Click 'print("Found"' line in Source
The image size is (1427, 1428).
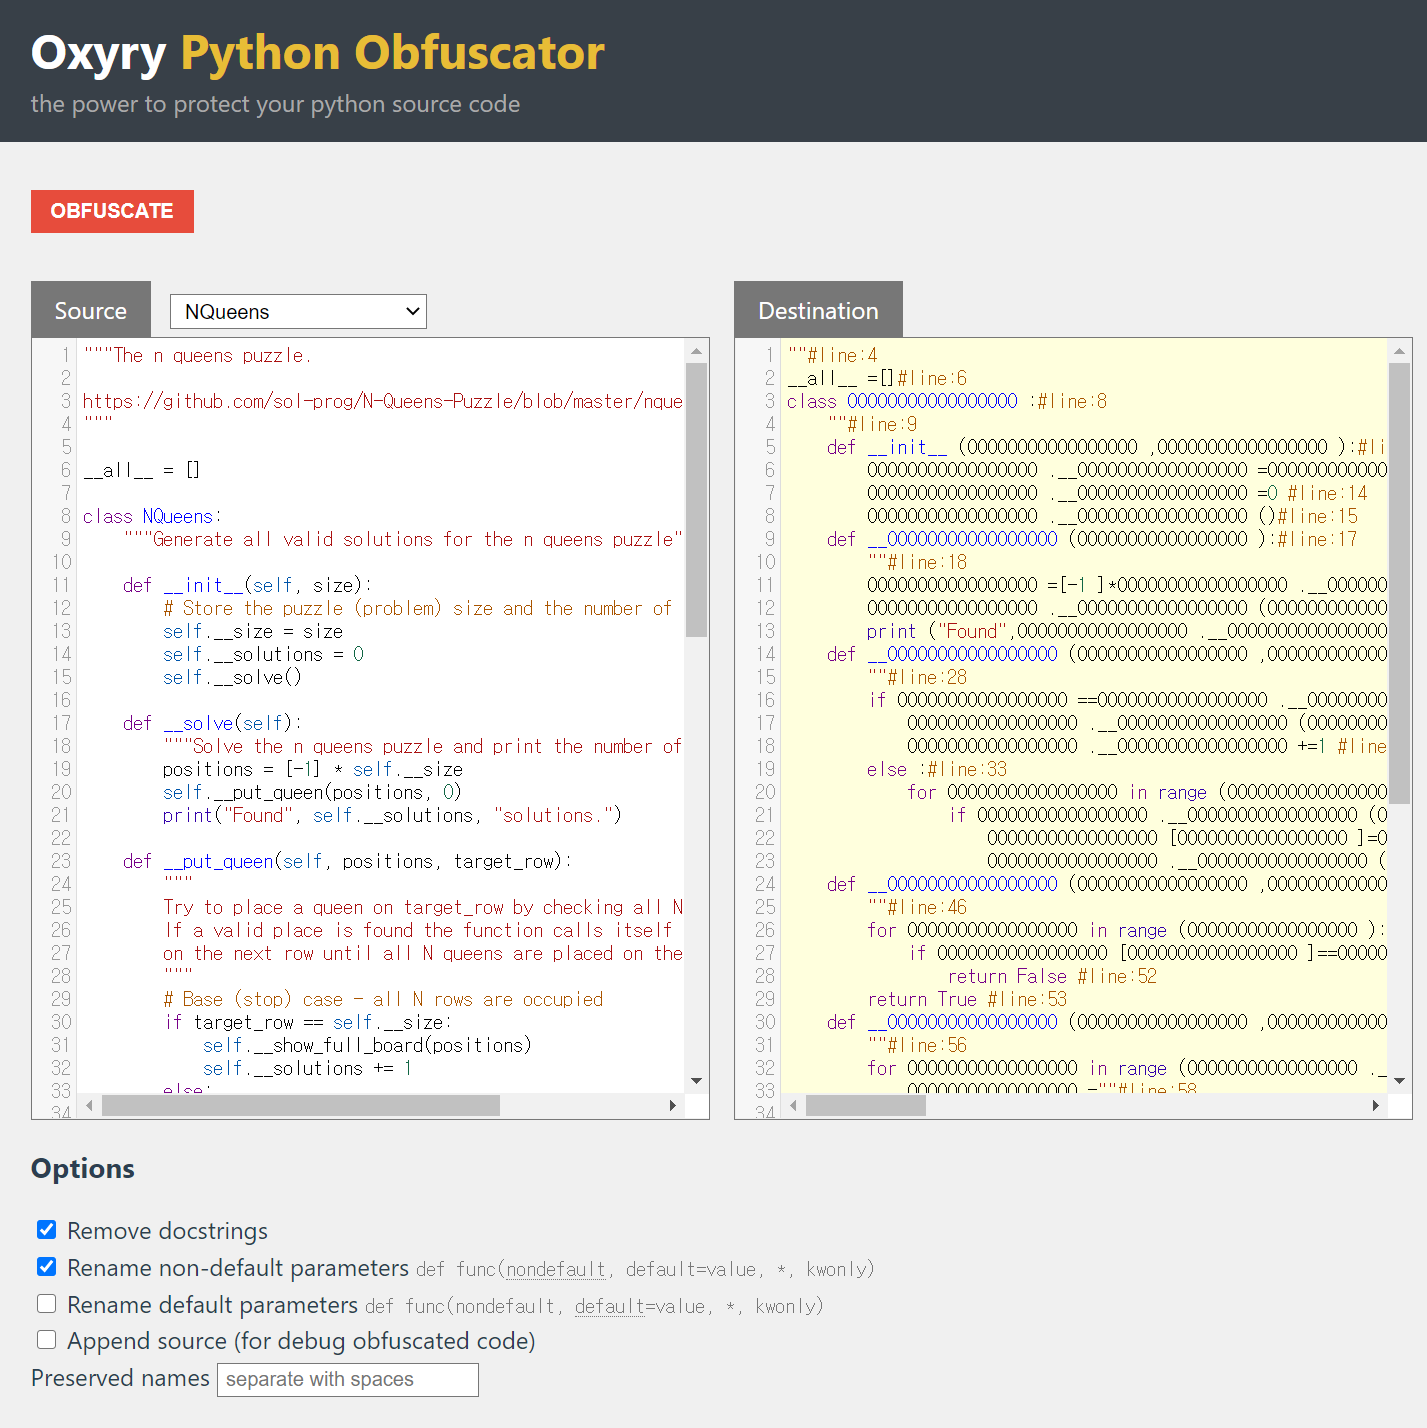coord(392,815)
